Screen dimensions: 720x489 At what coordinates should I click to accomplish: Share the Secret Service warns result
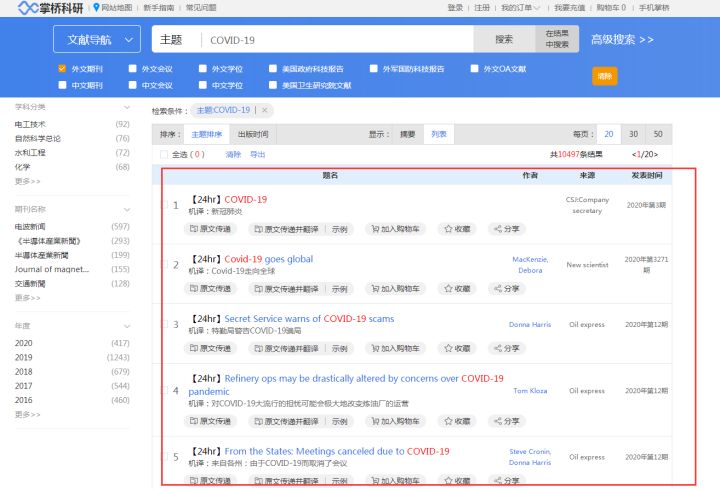click(506, 348)
